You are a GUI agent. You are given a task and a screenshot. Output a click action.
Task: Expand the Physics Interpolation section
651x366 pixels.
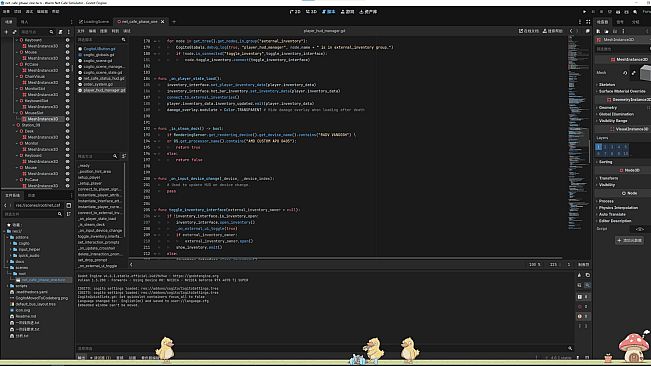click(617, 207)
